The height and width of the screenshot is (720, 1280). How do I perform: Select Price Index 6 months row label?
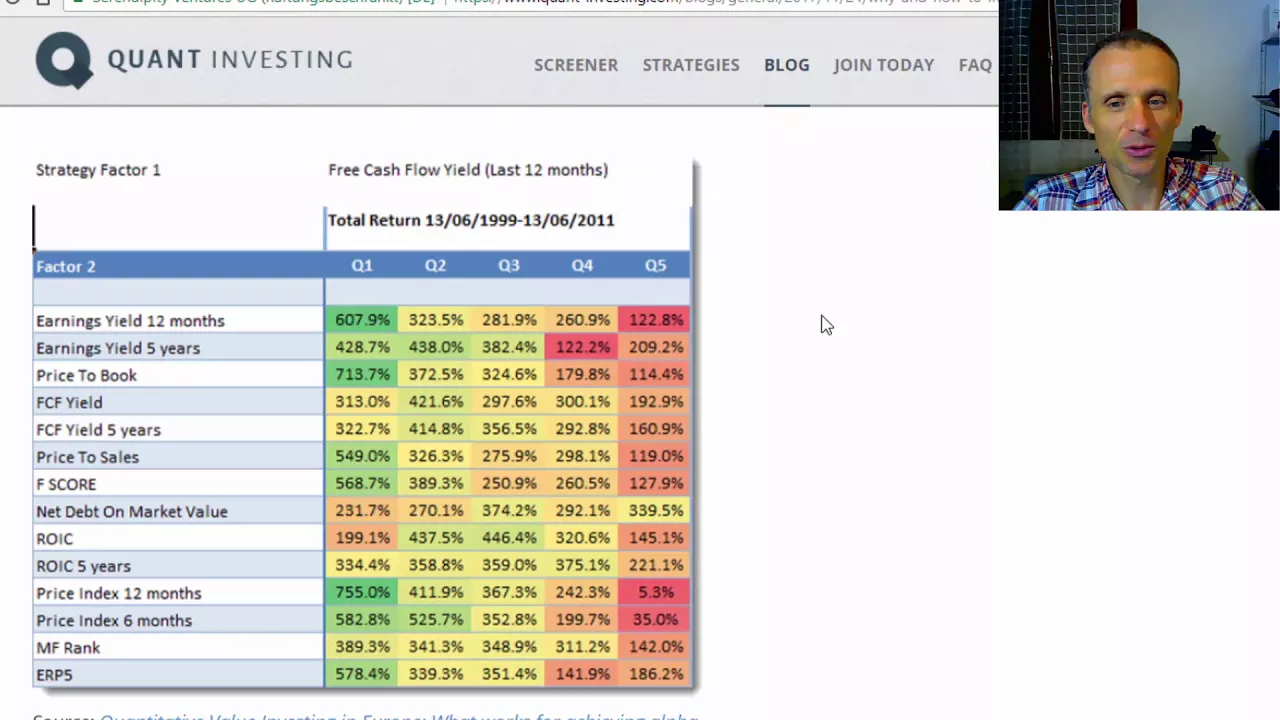pyautogui.click(x=114, y=620)
